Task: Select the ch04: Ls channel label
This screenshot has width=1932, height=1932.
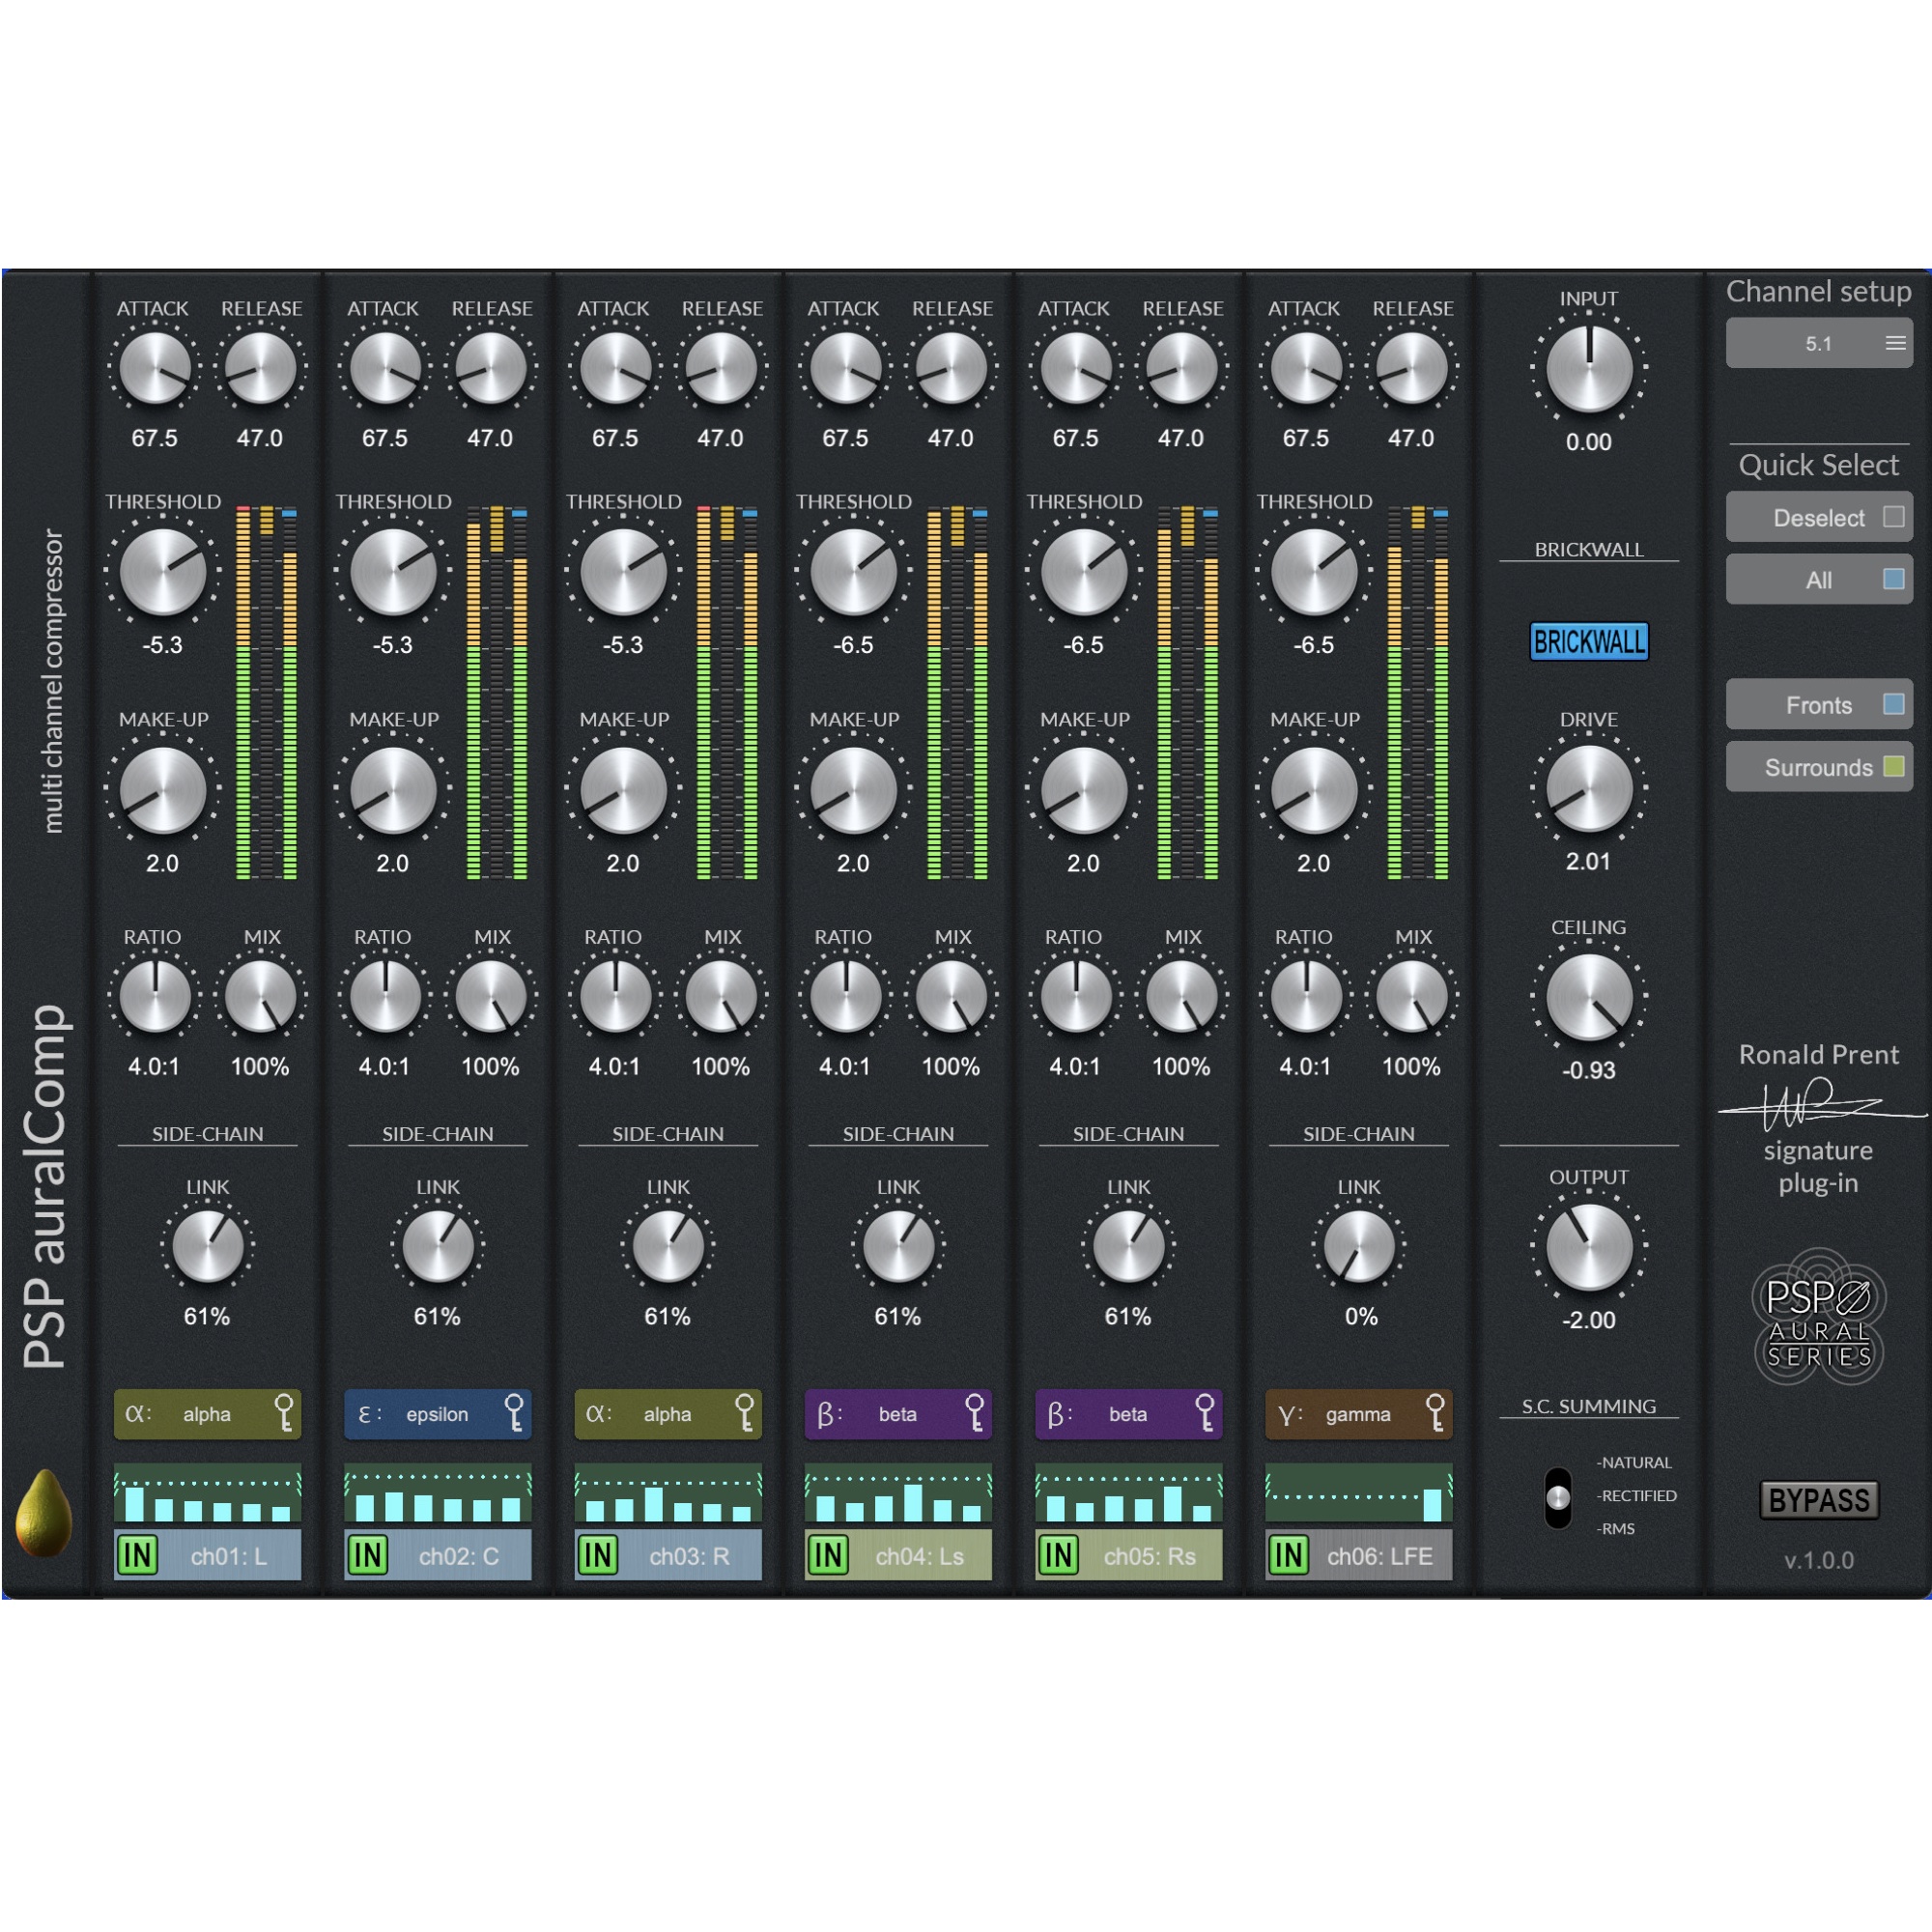Action: [920, 1556]
